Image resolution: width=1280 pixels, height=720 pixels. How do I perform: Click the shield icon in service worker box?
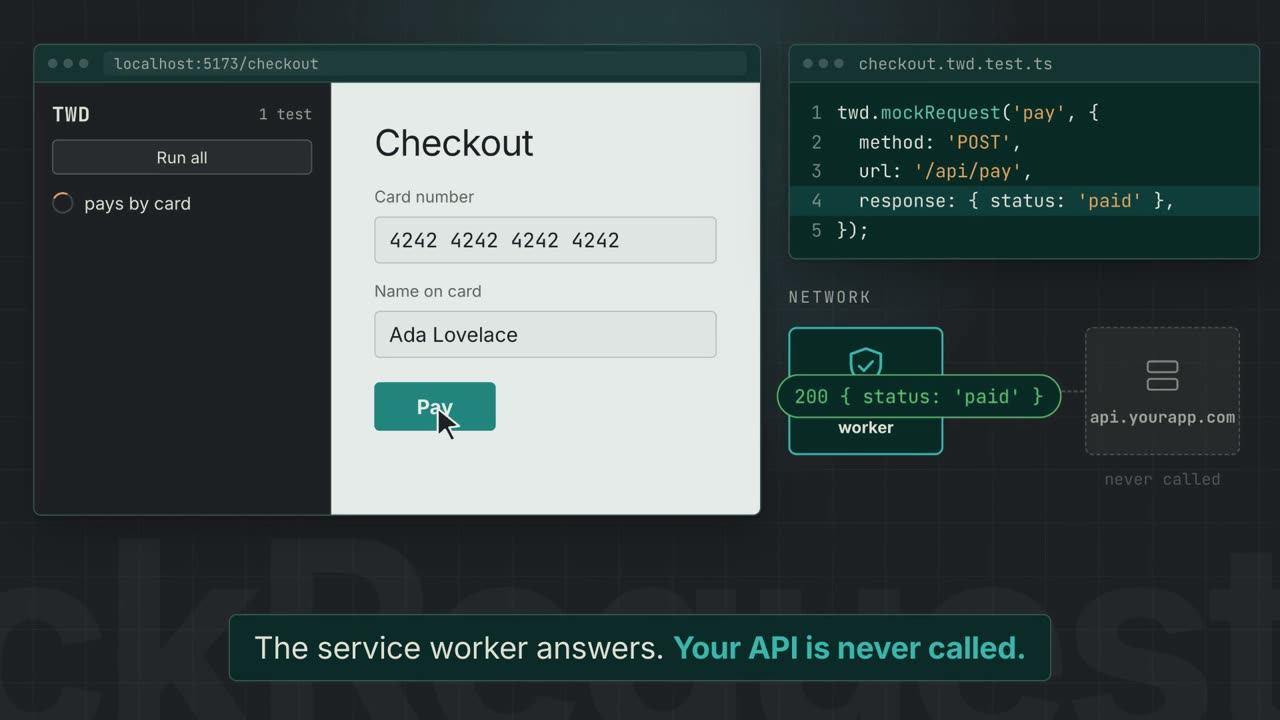click(x=866, y=362)
